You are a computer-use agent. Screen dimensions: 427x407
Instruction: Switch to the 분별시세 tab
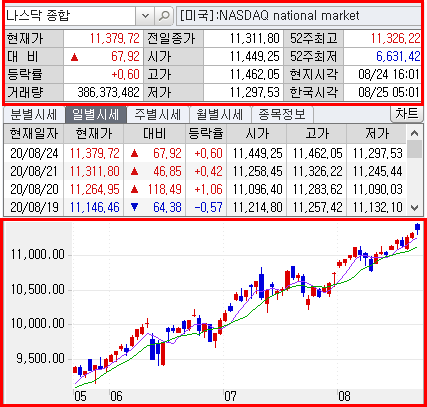tap(34, 115)
